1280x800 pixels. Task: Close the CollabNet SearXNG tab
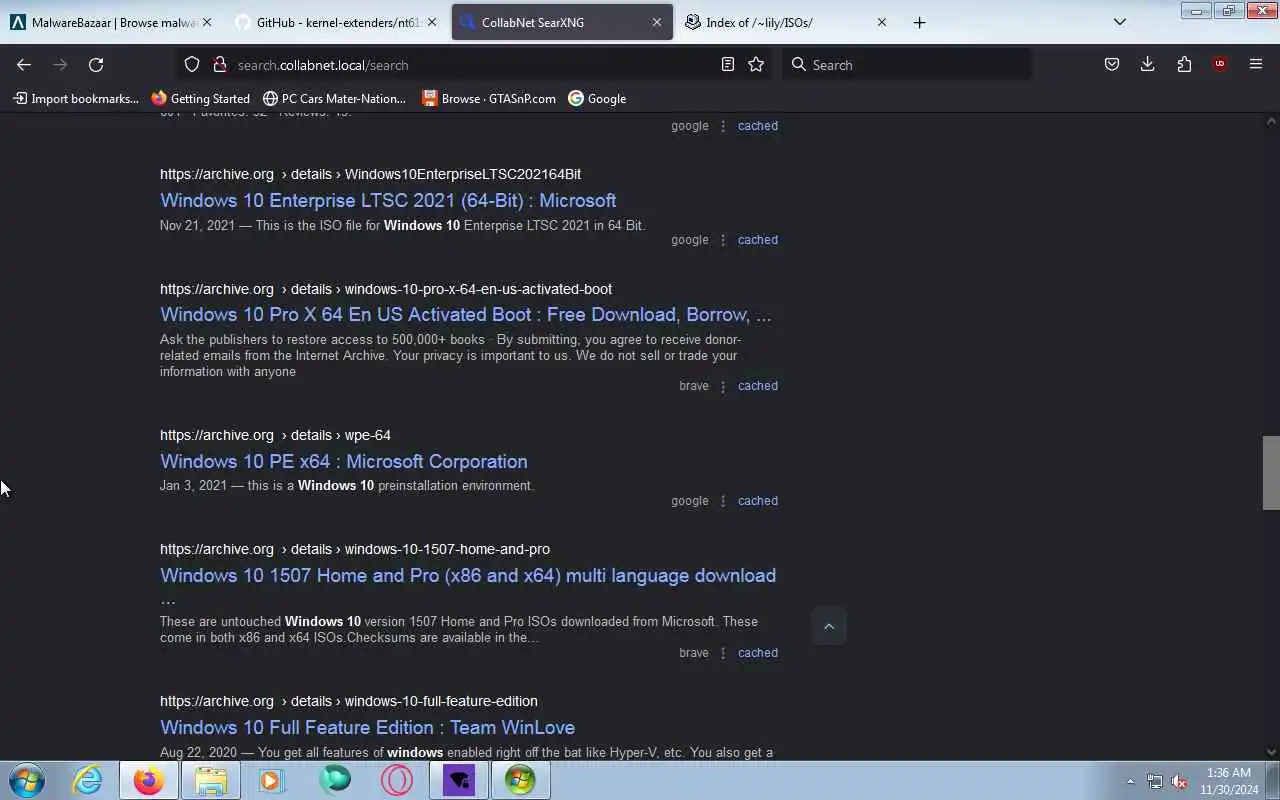point(657,22)
